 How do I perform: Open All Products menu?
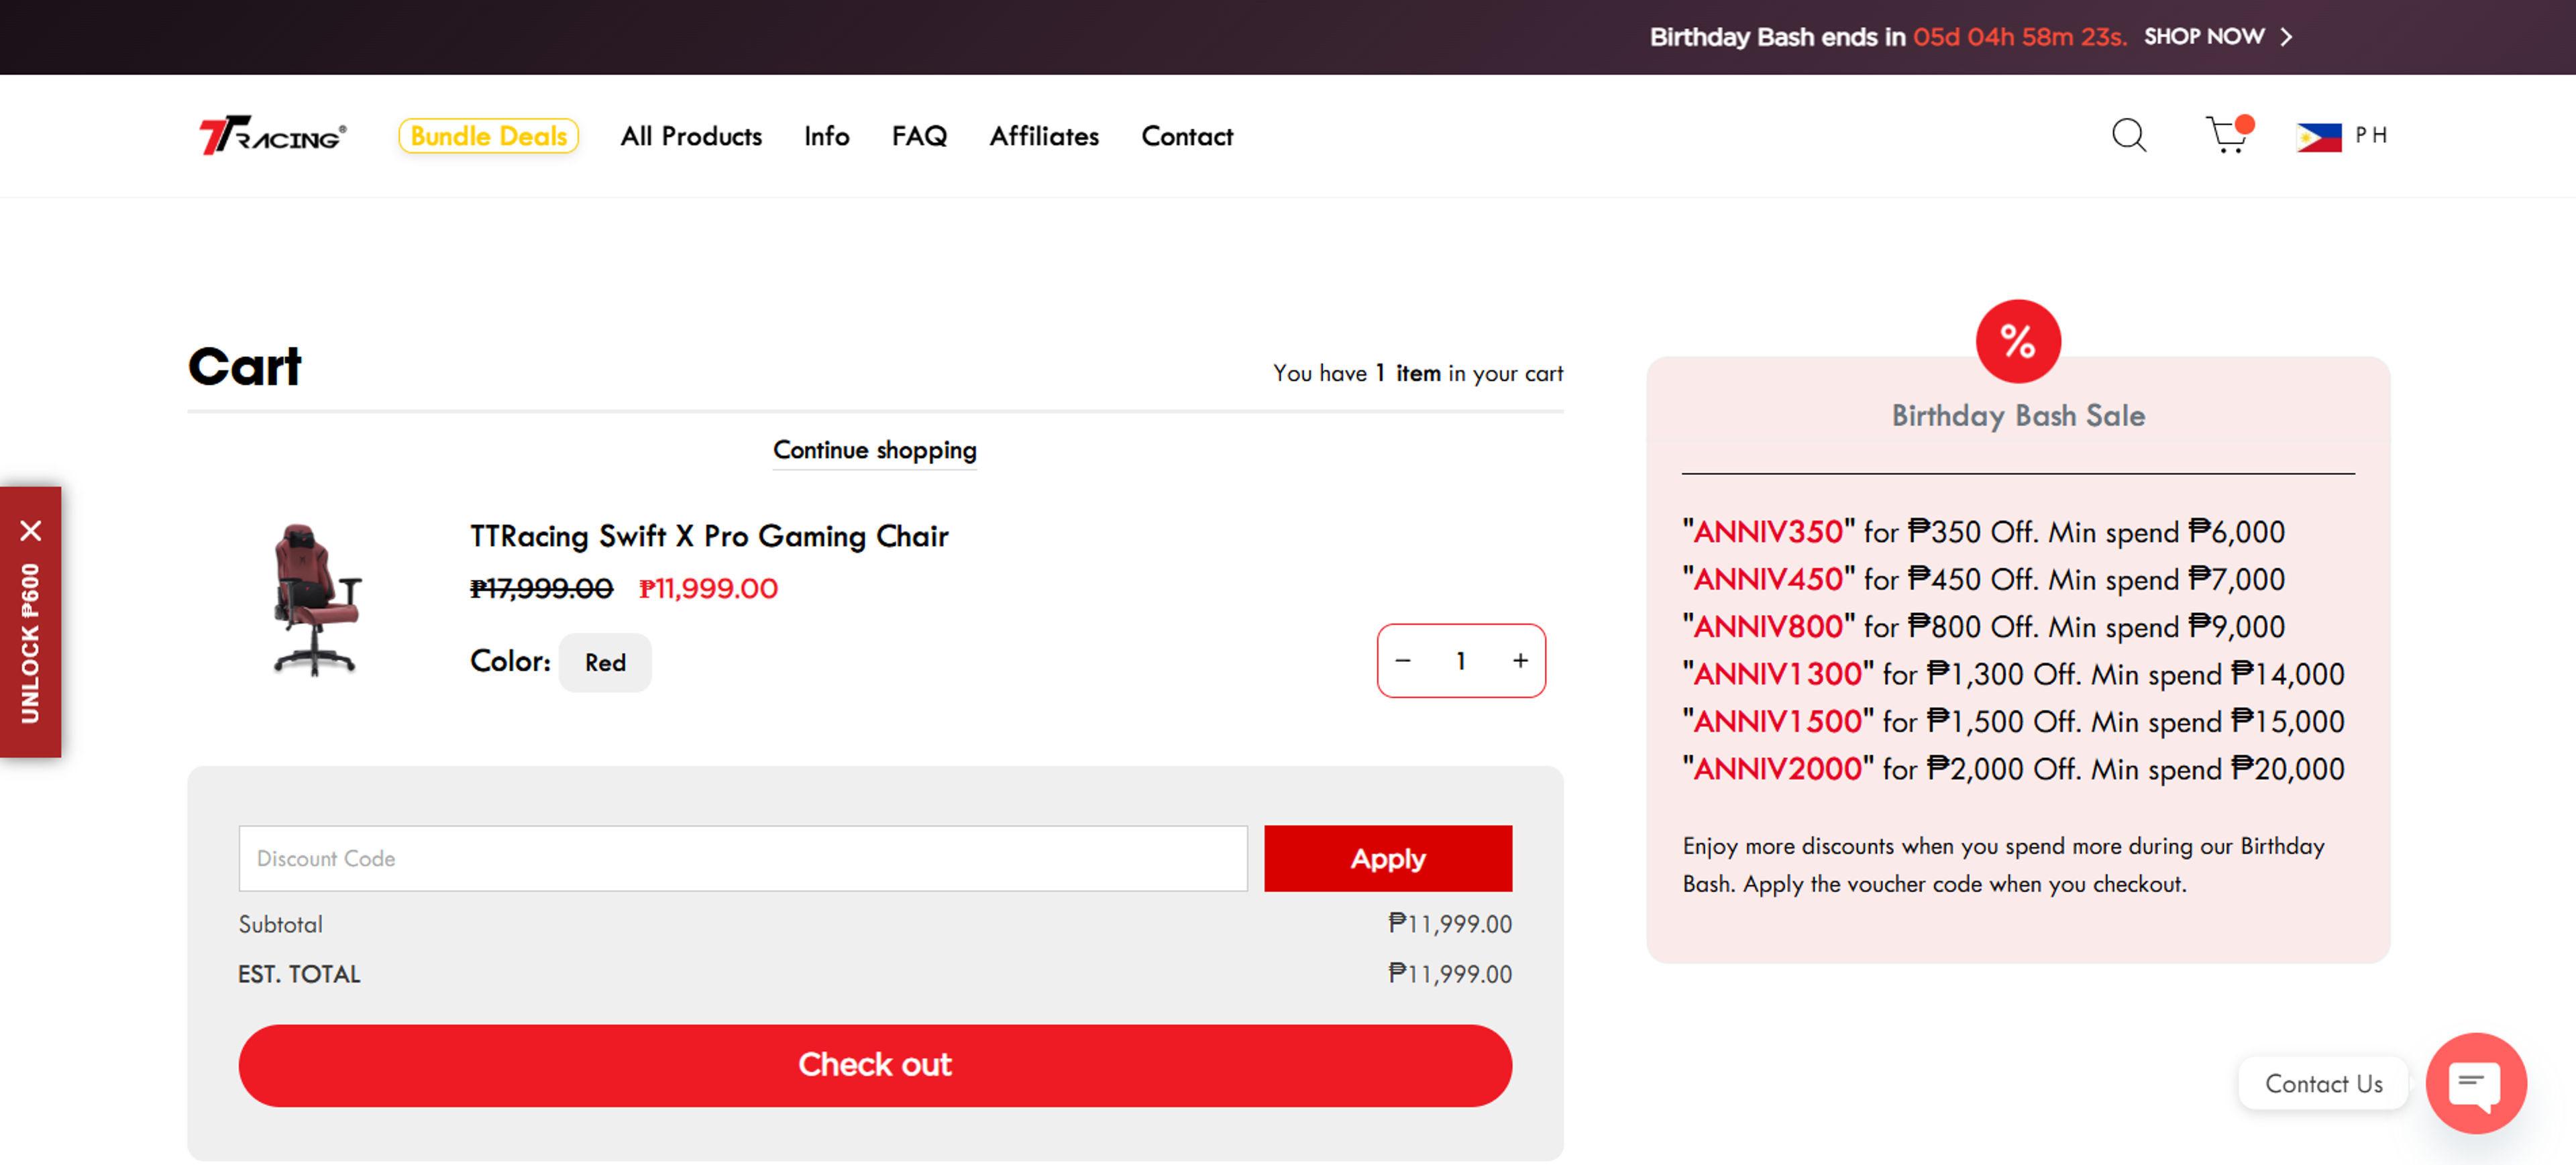[x=691, y=136]
